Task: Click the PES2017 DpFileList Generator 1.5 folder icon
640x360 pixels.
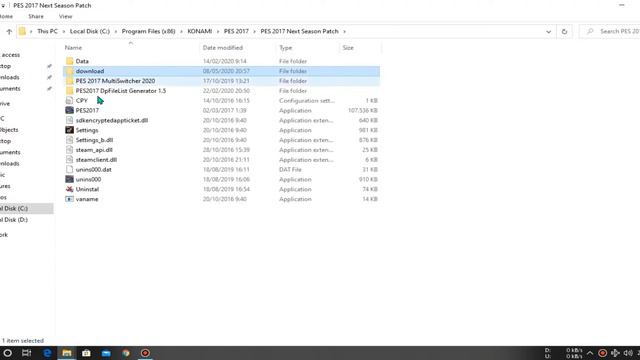Action: [x=69, y=91]
